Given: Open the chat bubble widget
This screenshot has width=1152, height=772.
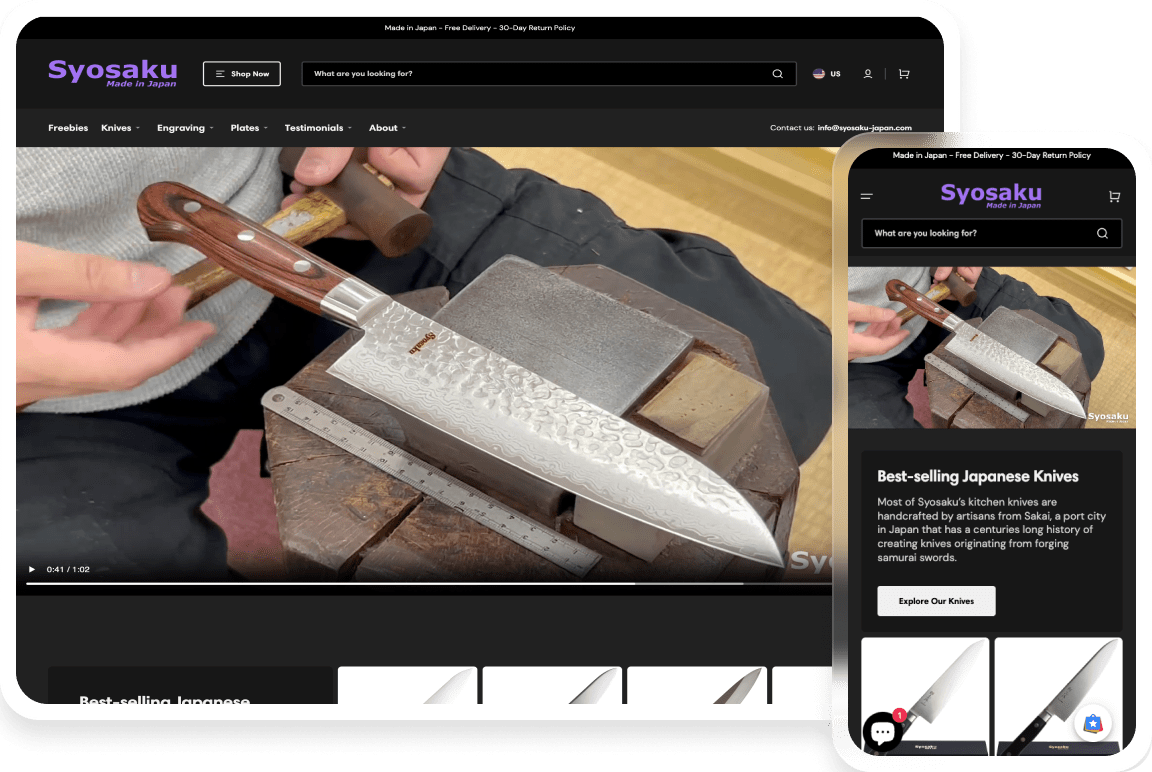Looking at the screenshot, I should coord(883,732).
